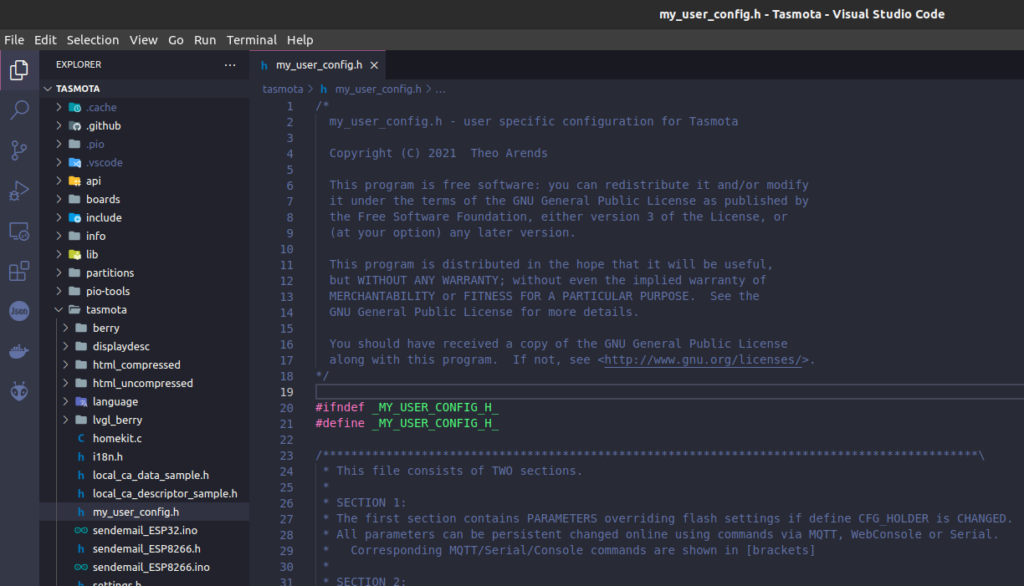Image resolution: width=1024 pixels, height=586 pixels.
Task: Expand the lib folder
Action: pyautogui.click(x=144, y=254)
